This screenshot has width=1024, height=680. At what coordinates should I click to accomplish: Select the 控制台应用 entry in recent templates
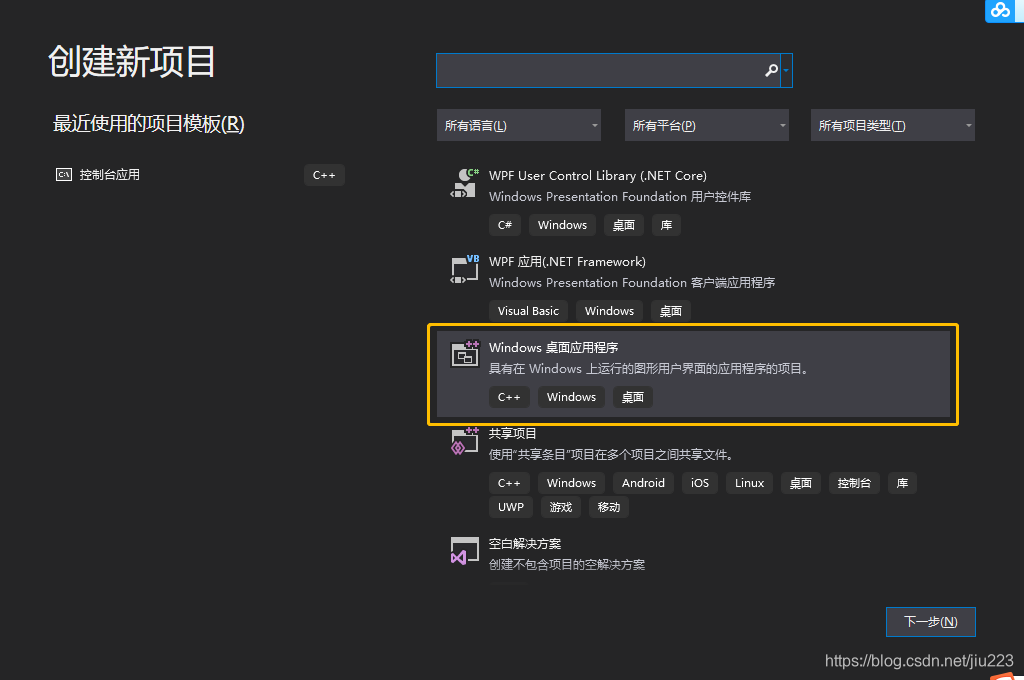pos(110,175)
